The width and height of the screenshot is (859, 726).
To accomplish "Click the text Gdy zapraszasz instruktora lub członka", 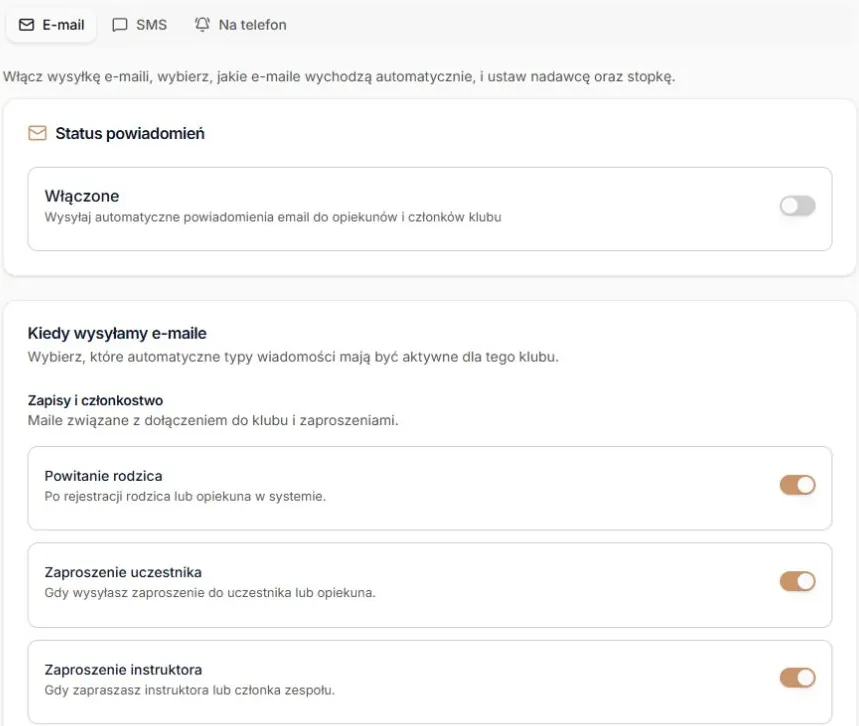I will [x=190, y=690].
